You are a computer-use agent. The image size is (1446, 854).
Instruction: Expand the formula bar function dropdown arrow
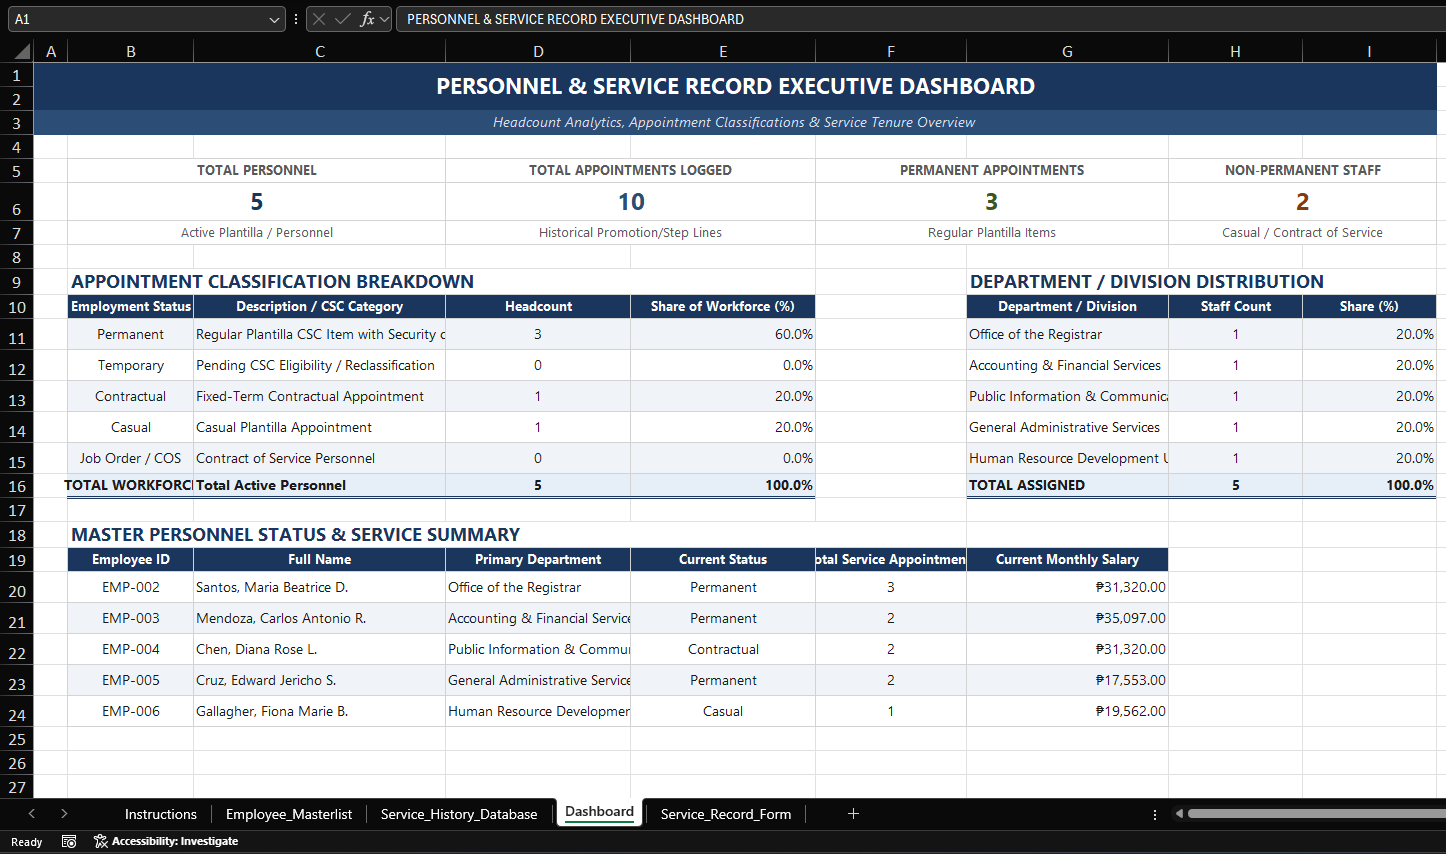click(x=384, y=19)
